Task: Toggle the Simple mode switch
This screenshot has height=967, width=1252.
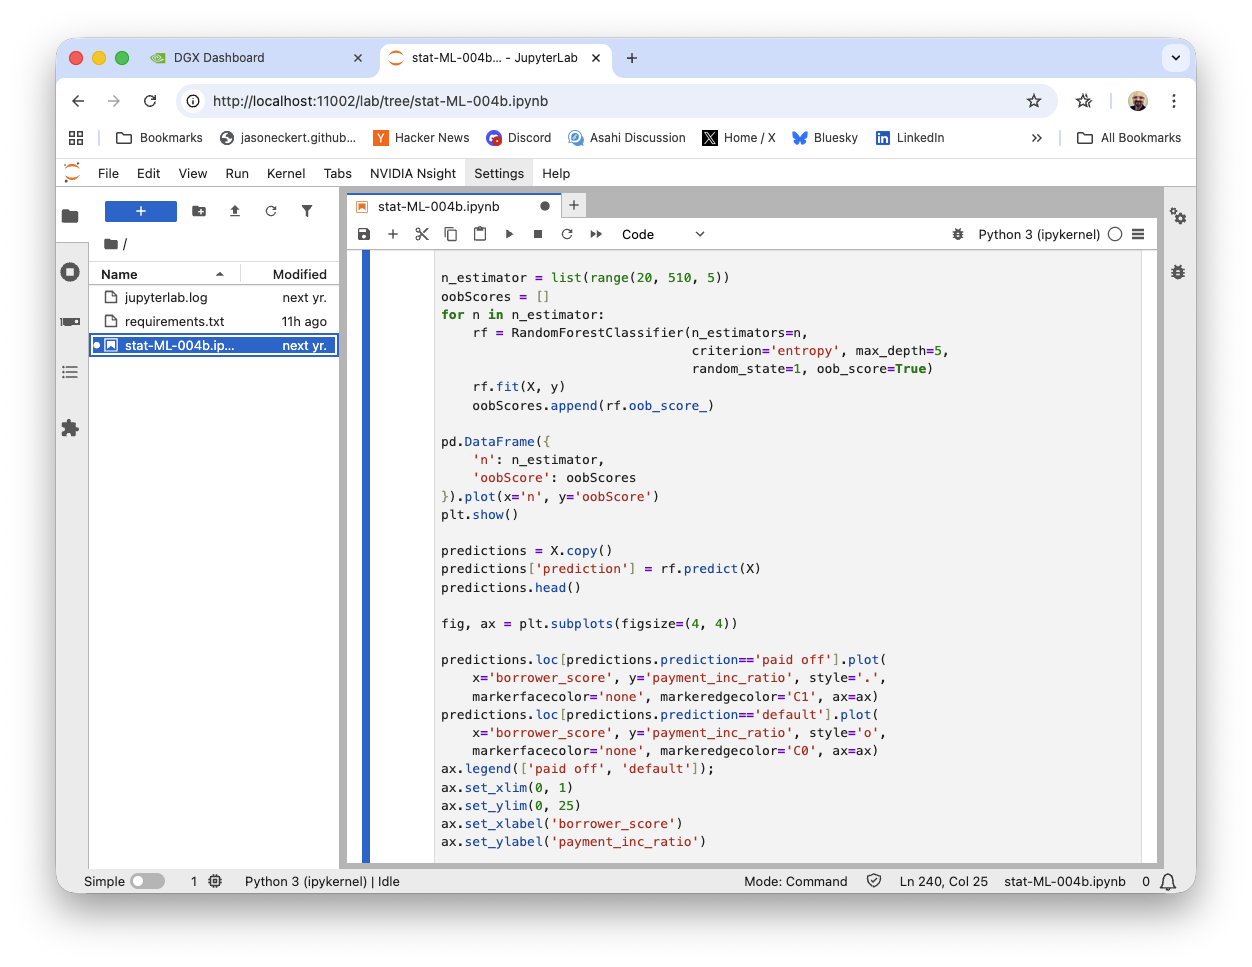Action: pyautogui.click(x=147, y=881)
